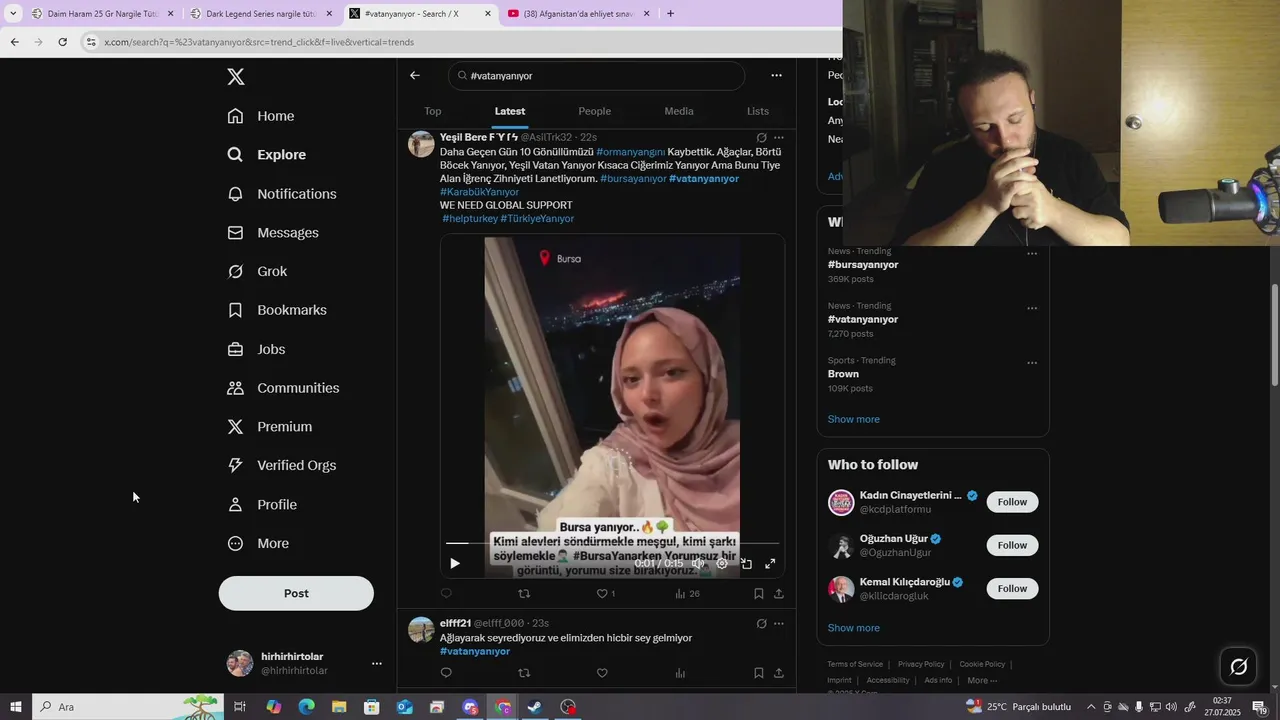Open video settings gear
1280x720 pixels.
pos(722,564)
